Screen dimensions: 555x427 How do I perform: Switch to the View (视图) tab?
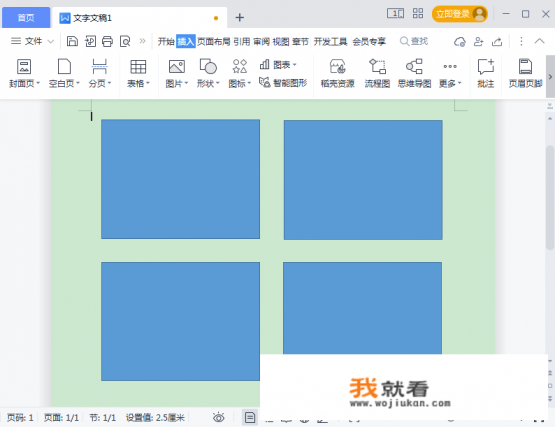pyautogui.click(x=281, y=41)
